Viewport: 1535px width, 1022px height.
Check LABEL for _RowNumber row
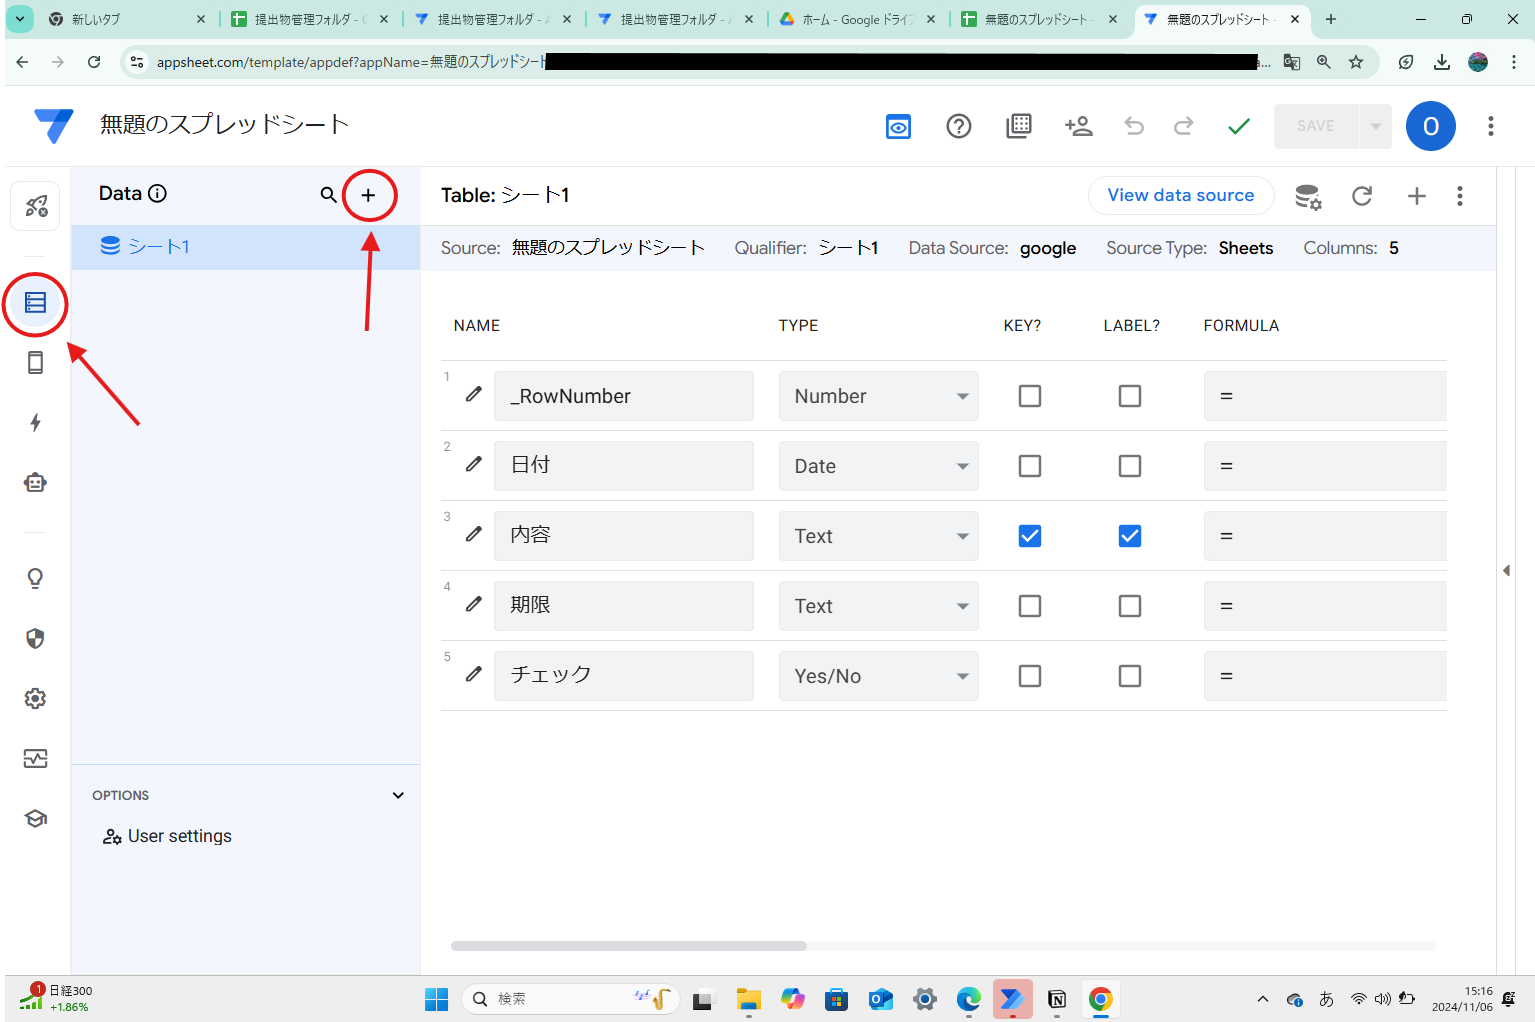[1130, 396]
